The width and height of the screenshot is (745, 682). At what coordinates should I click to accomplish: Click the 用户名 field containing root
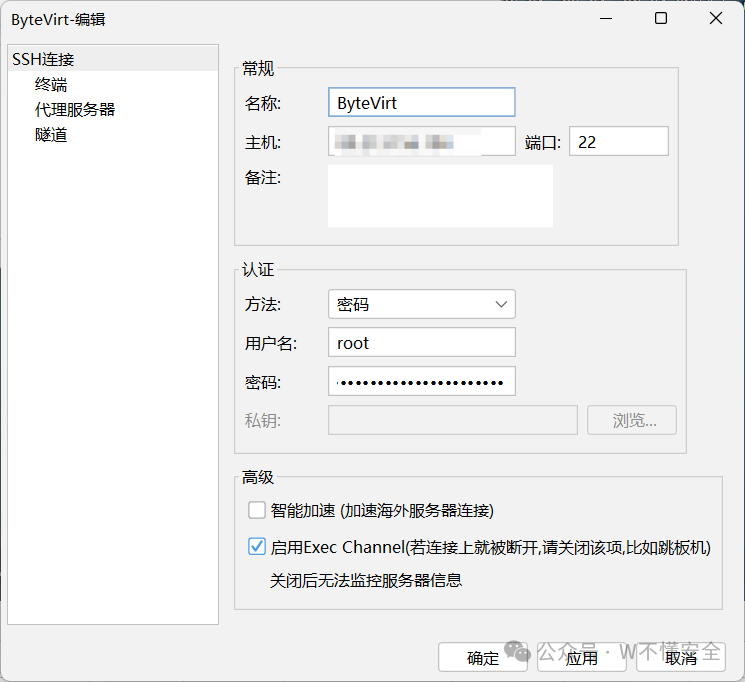point(421,342)
